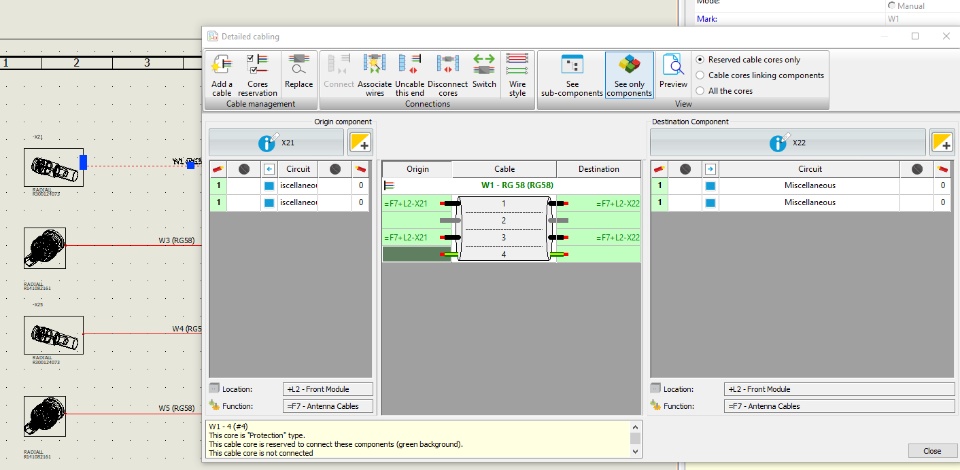Click destination table Circuit column header
The width and height of the screenshot is (960, 470).
[x=809, y=169]
